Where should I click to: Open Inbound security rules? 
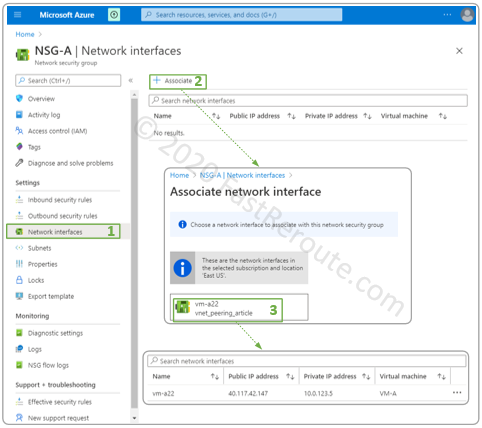60,200
